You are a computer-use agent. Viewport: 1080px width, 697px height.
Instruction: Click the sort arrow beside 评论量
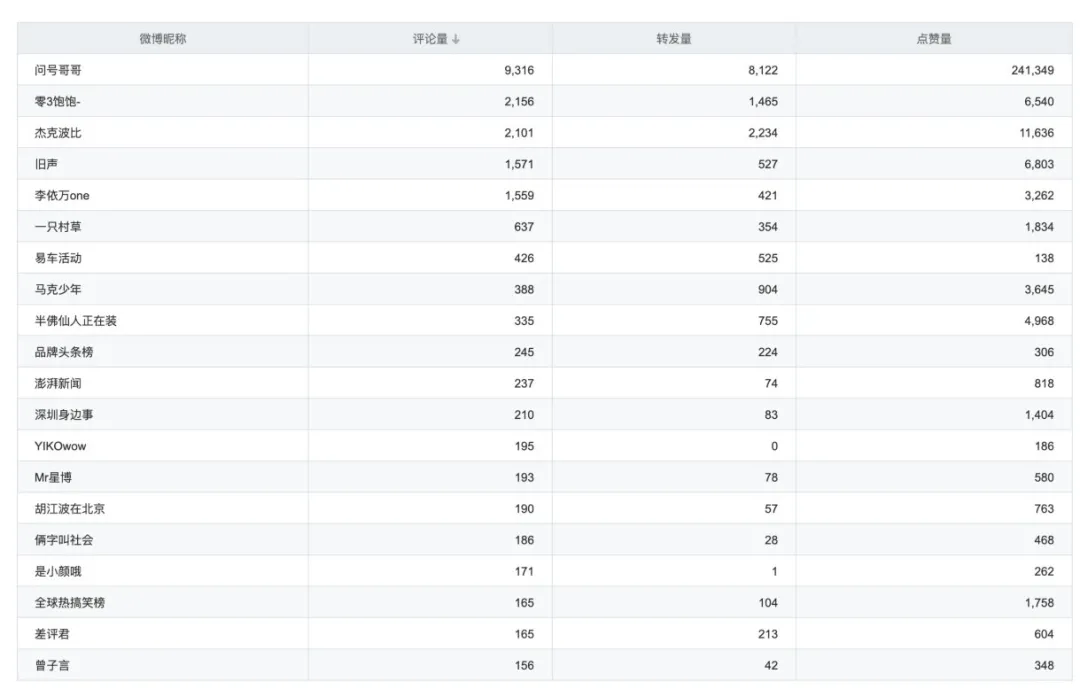456,39
